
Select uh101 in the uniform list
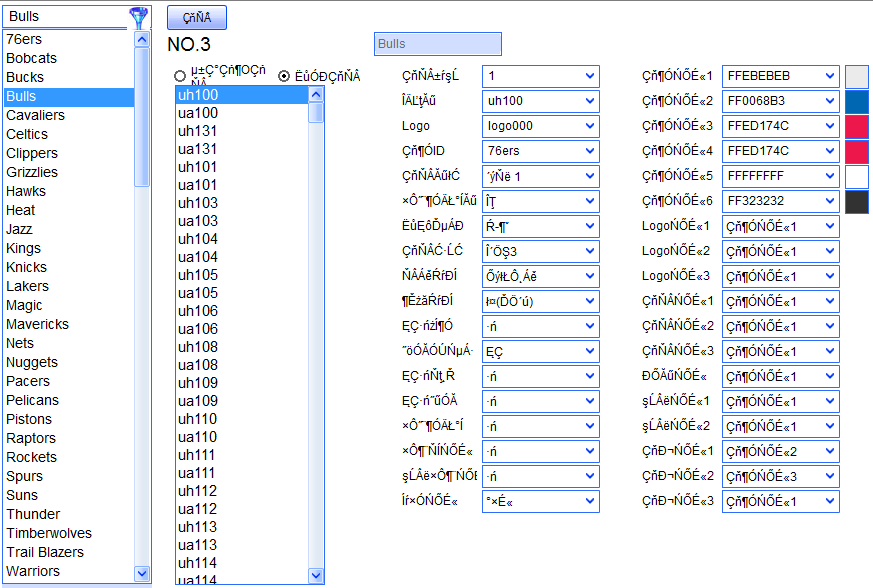(x=242, y=167)
